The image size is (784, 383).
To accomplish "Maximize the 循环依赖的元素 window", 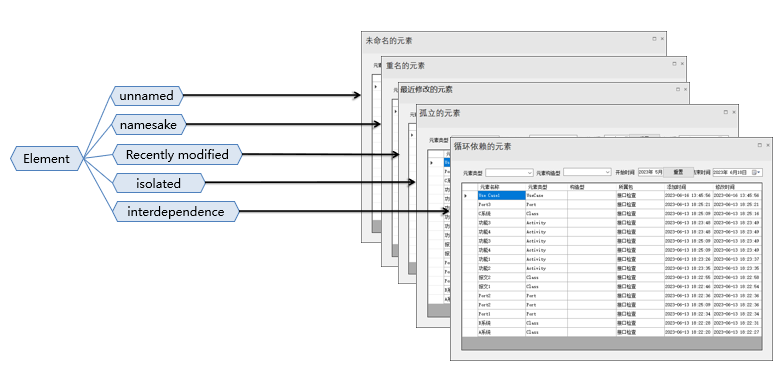I will click(760, 145).
